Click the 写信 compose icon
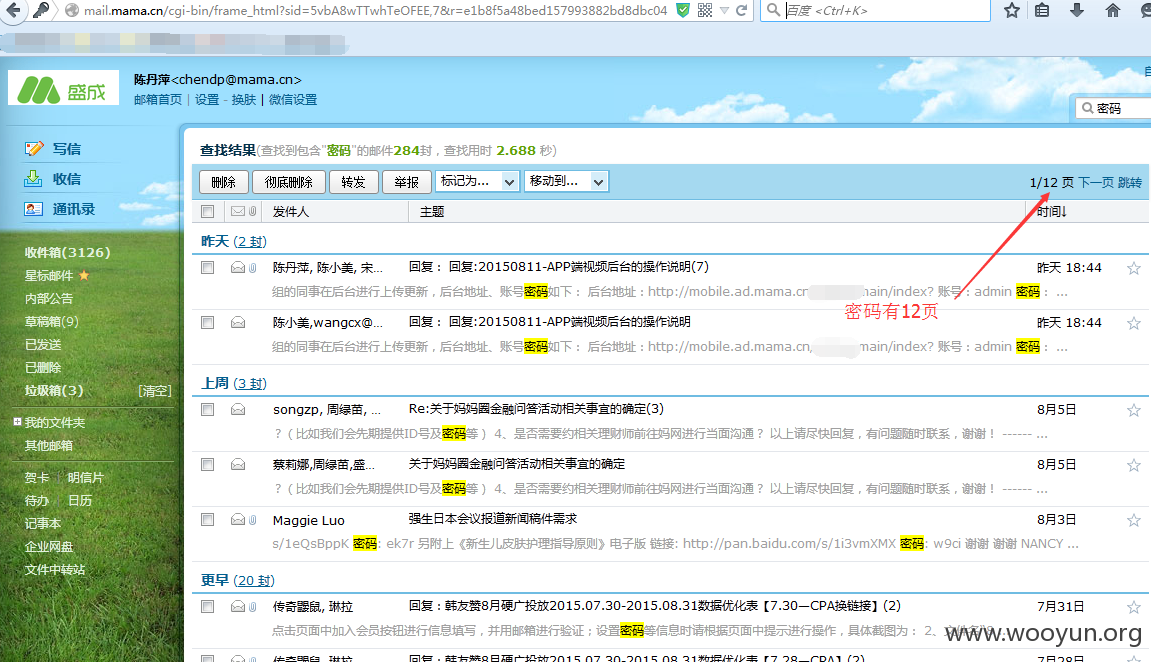Screen dimensions: 1151x662 tap(34, 149)
